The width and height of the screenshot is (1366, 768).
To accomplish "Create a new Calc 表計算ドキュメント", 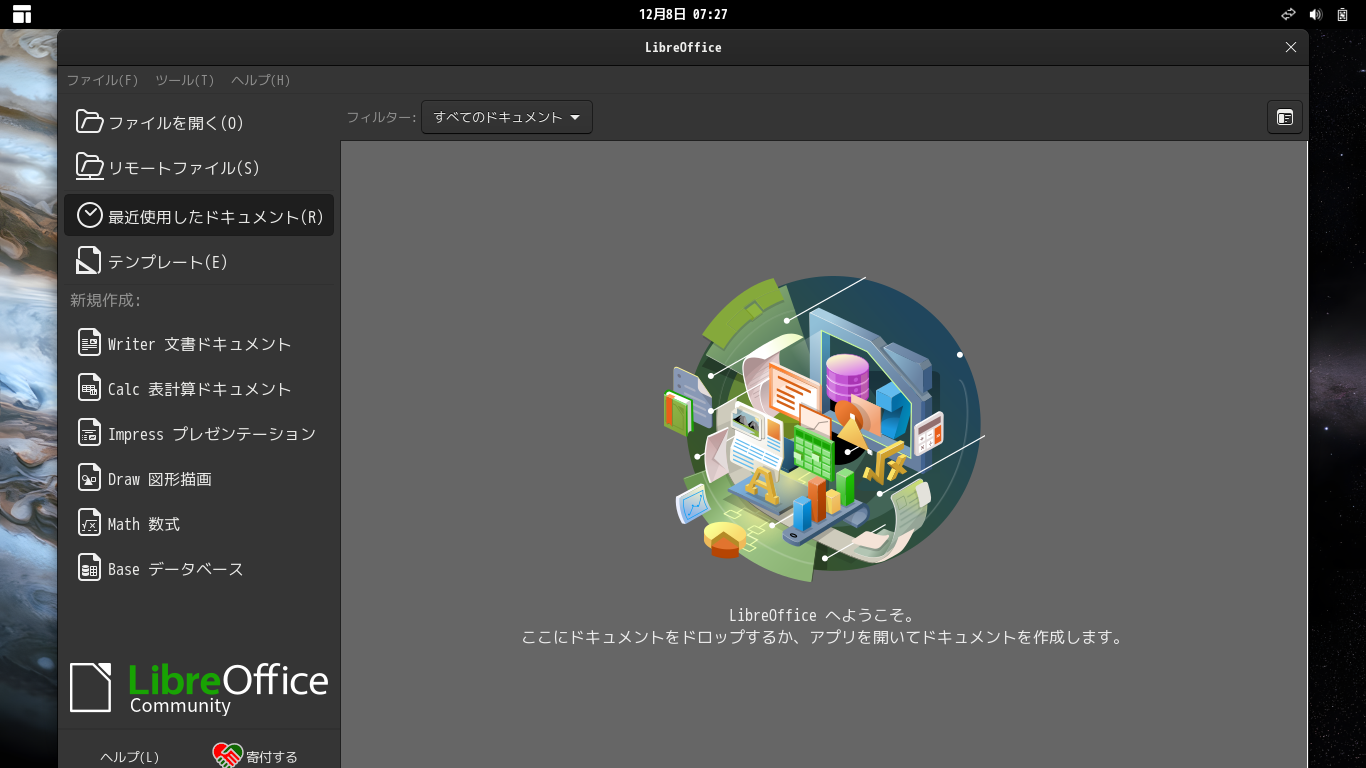I will tap(199, 389).
